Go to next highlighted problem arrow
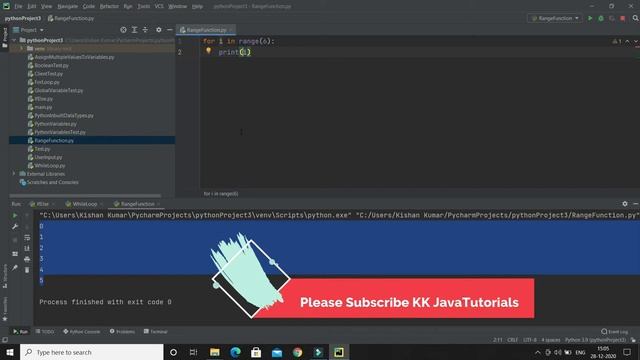 [636, 41]
